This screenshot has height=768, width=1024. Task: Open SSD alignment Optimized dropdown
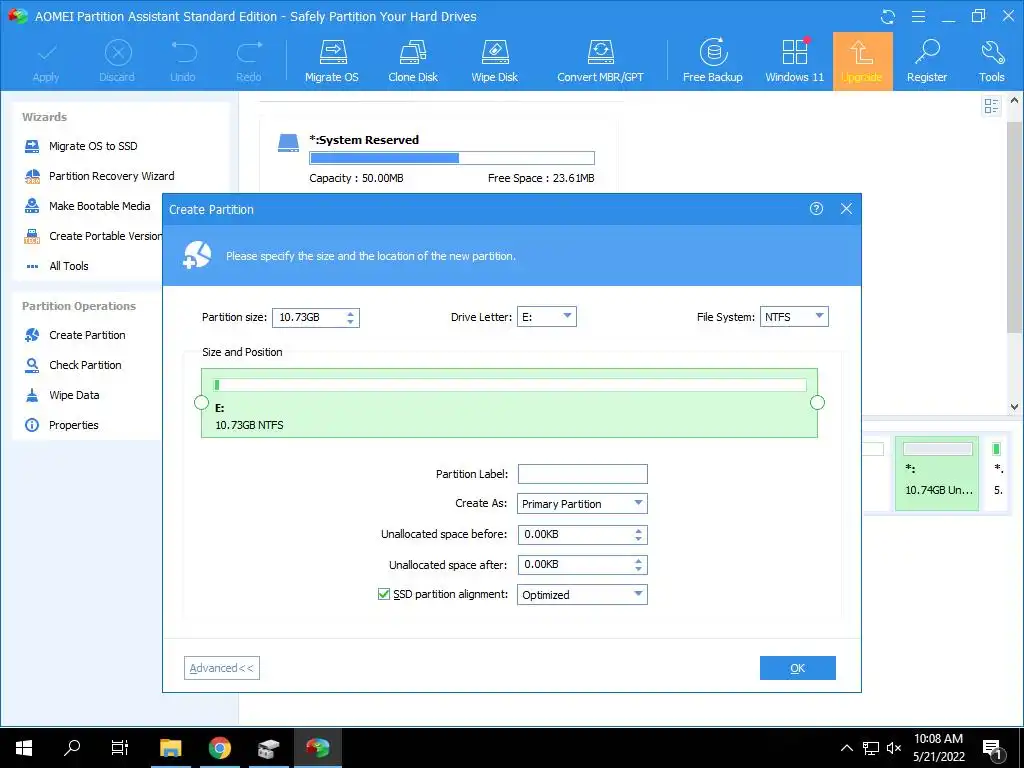pos(582,594)
